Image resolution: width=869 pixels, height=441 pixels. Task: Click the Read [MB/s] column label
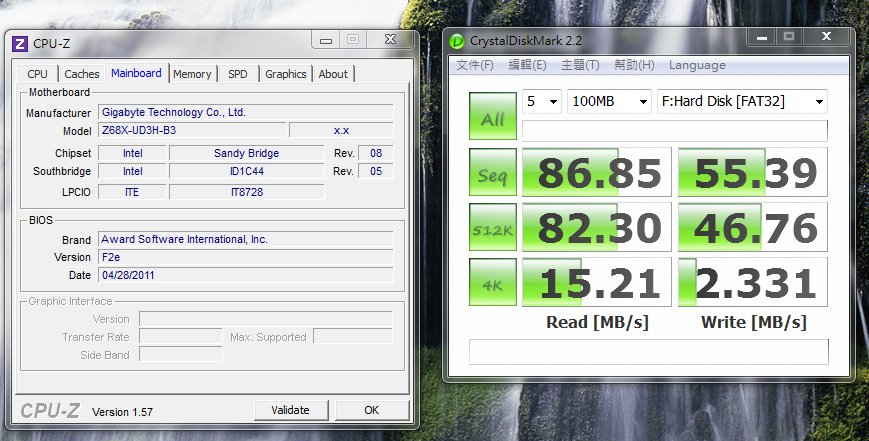[x=597, y=322]
